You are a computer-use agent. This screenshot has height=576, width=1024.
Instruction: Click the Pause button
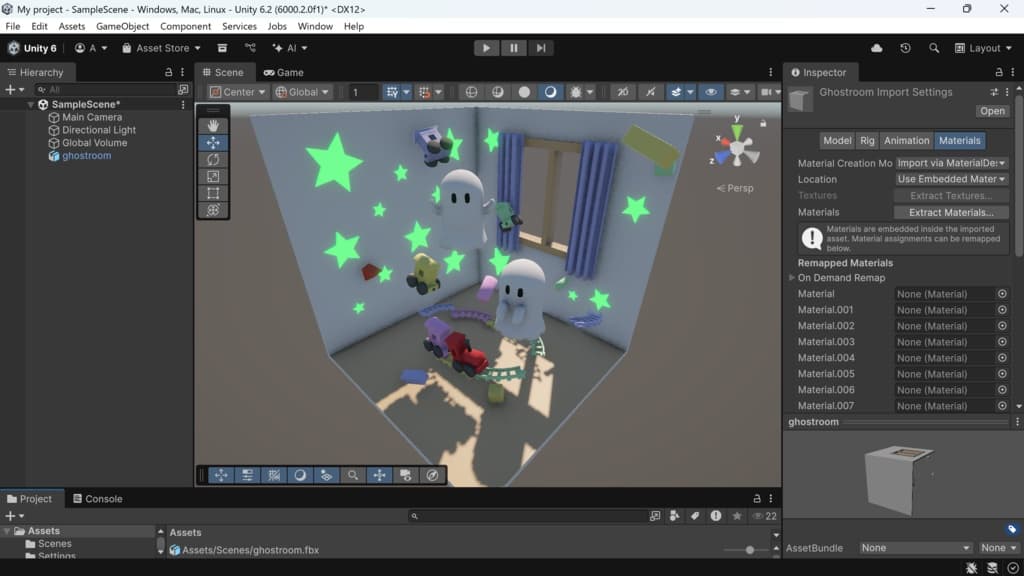click(513, 48)
